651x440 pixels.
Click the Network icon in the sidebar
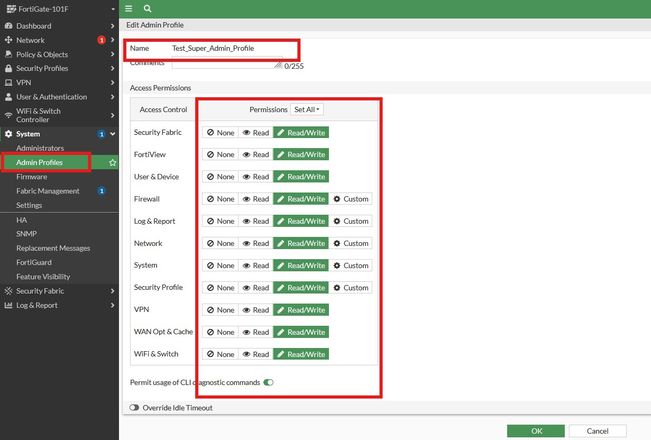pos(8,40)
